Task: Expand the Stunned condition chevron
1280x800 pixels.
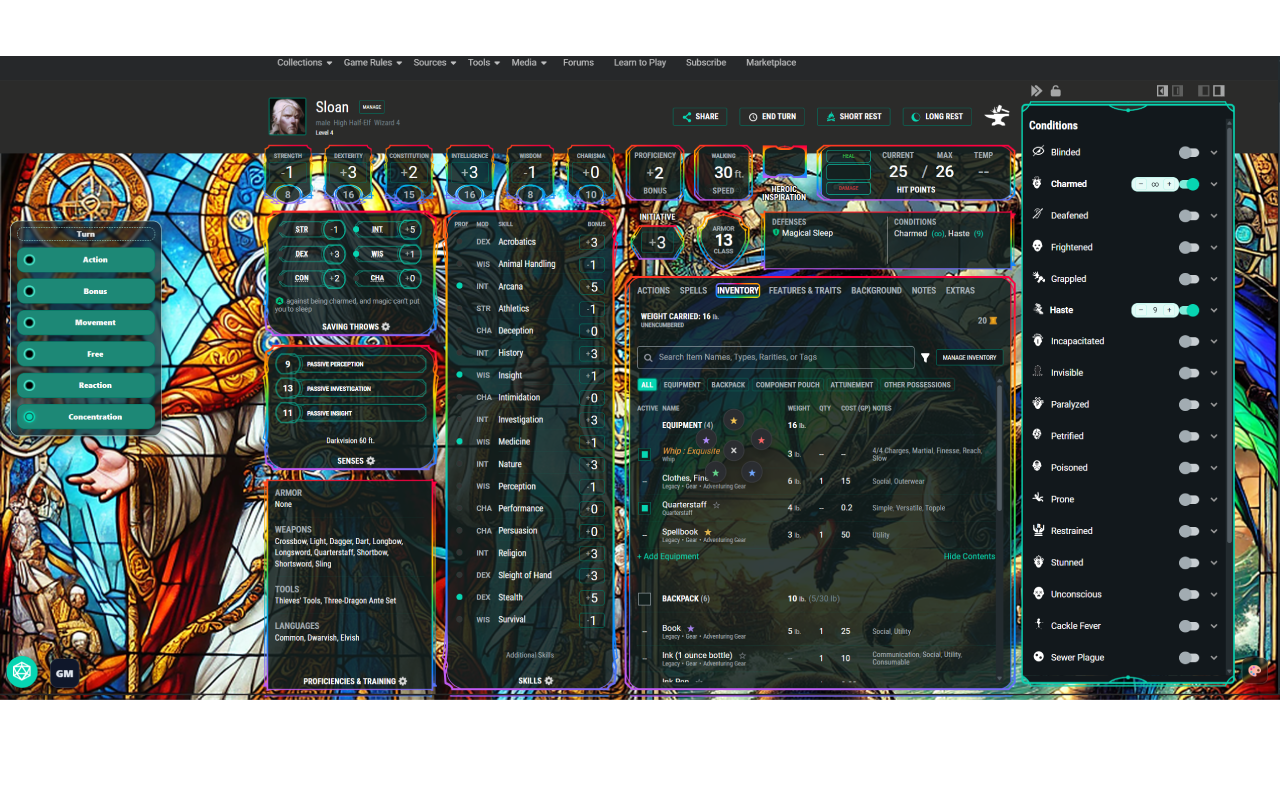Action: tap(1214, 563)
